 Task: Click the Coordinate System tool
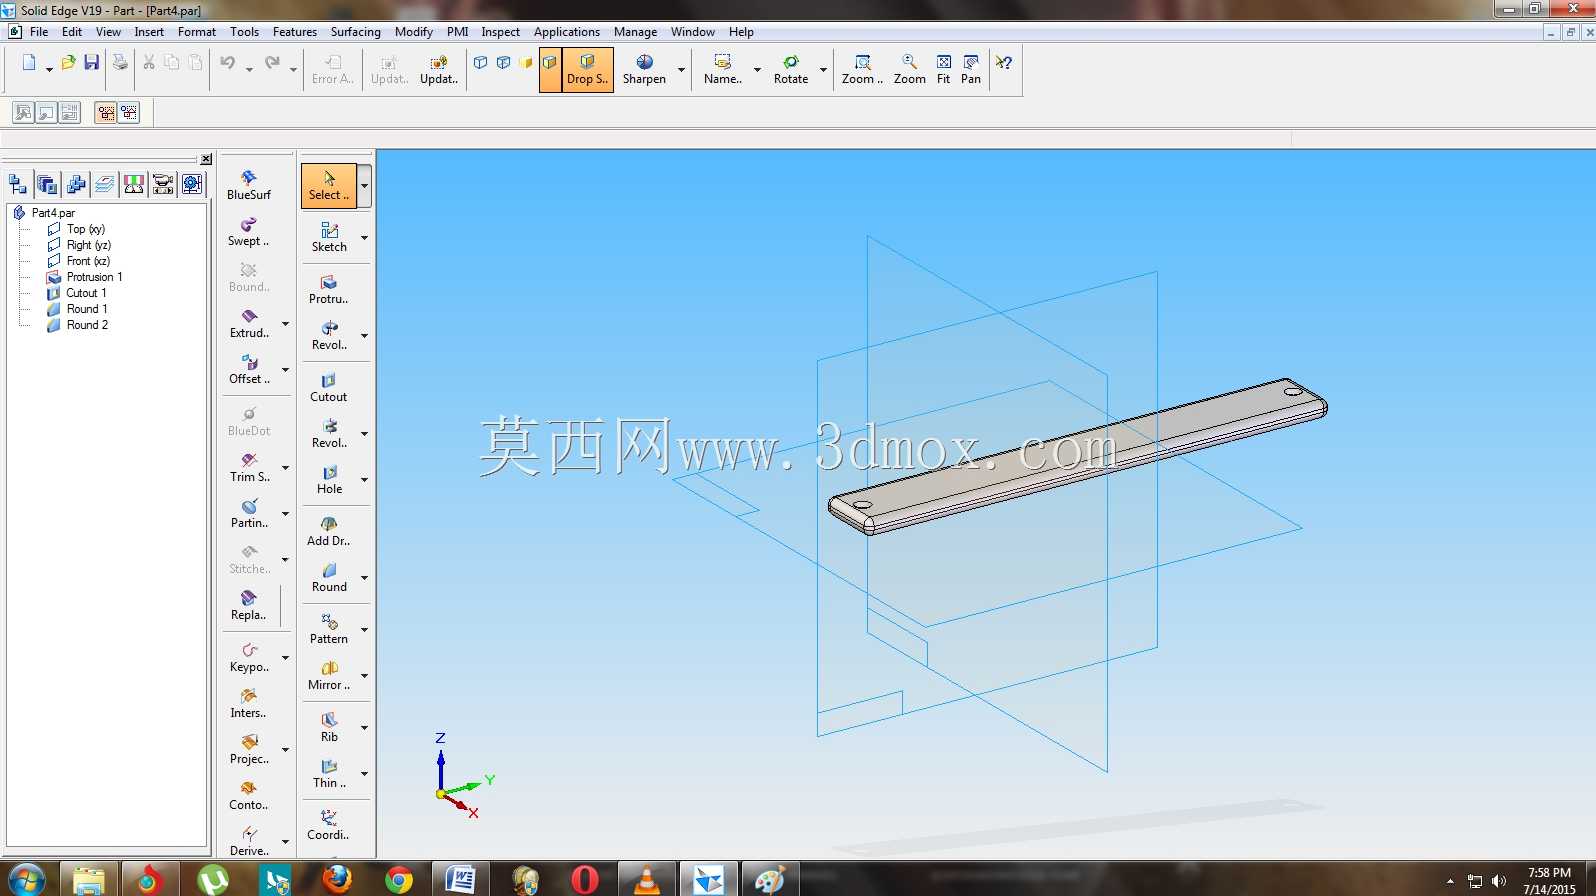(x=329, y=825)
